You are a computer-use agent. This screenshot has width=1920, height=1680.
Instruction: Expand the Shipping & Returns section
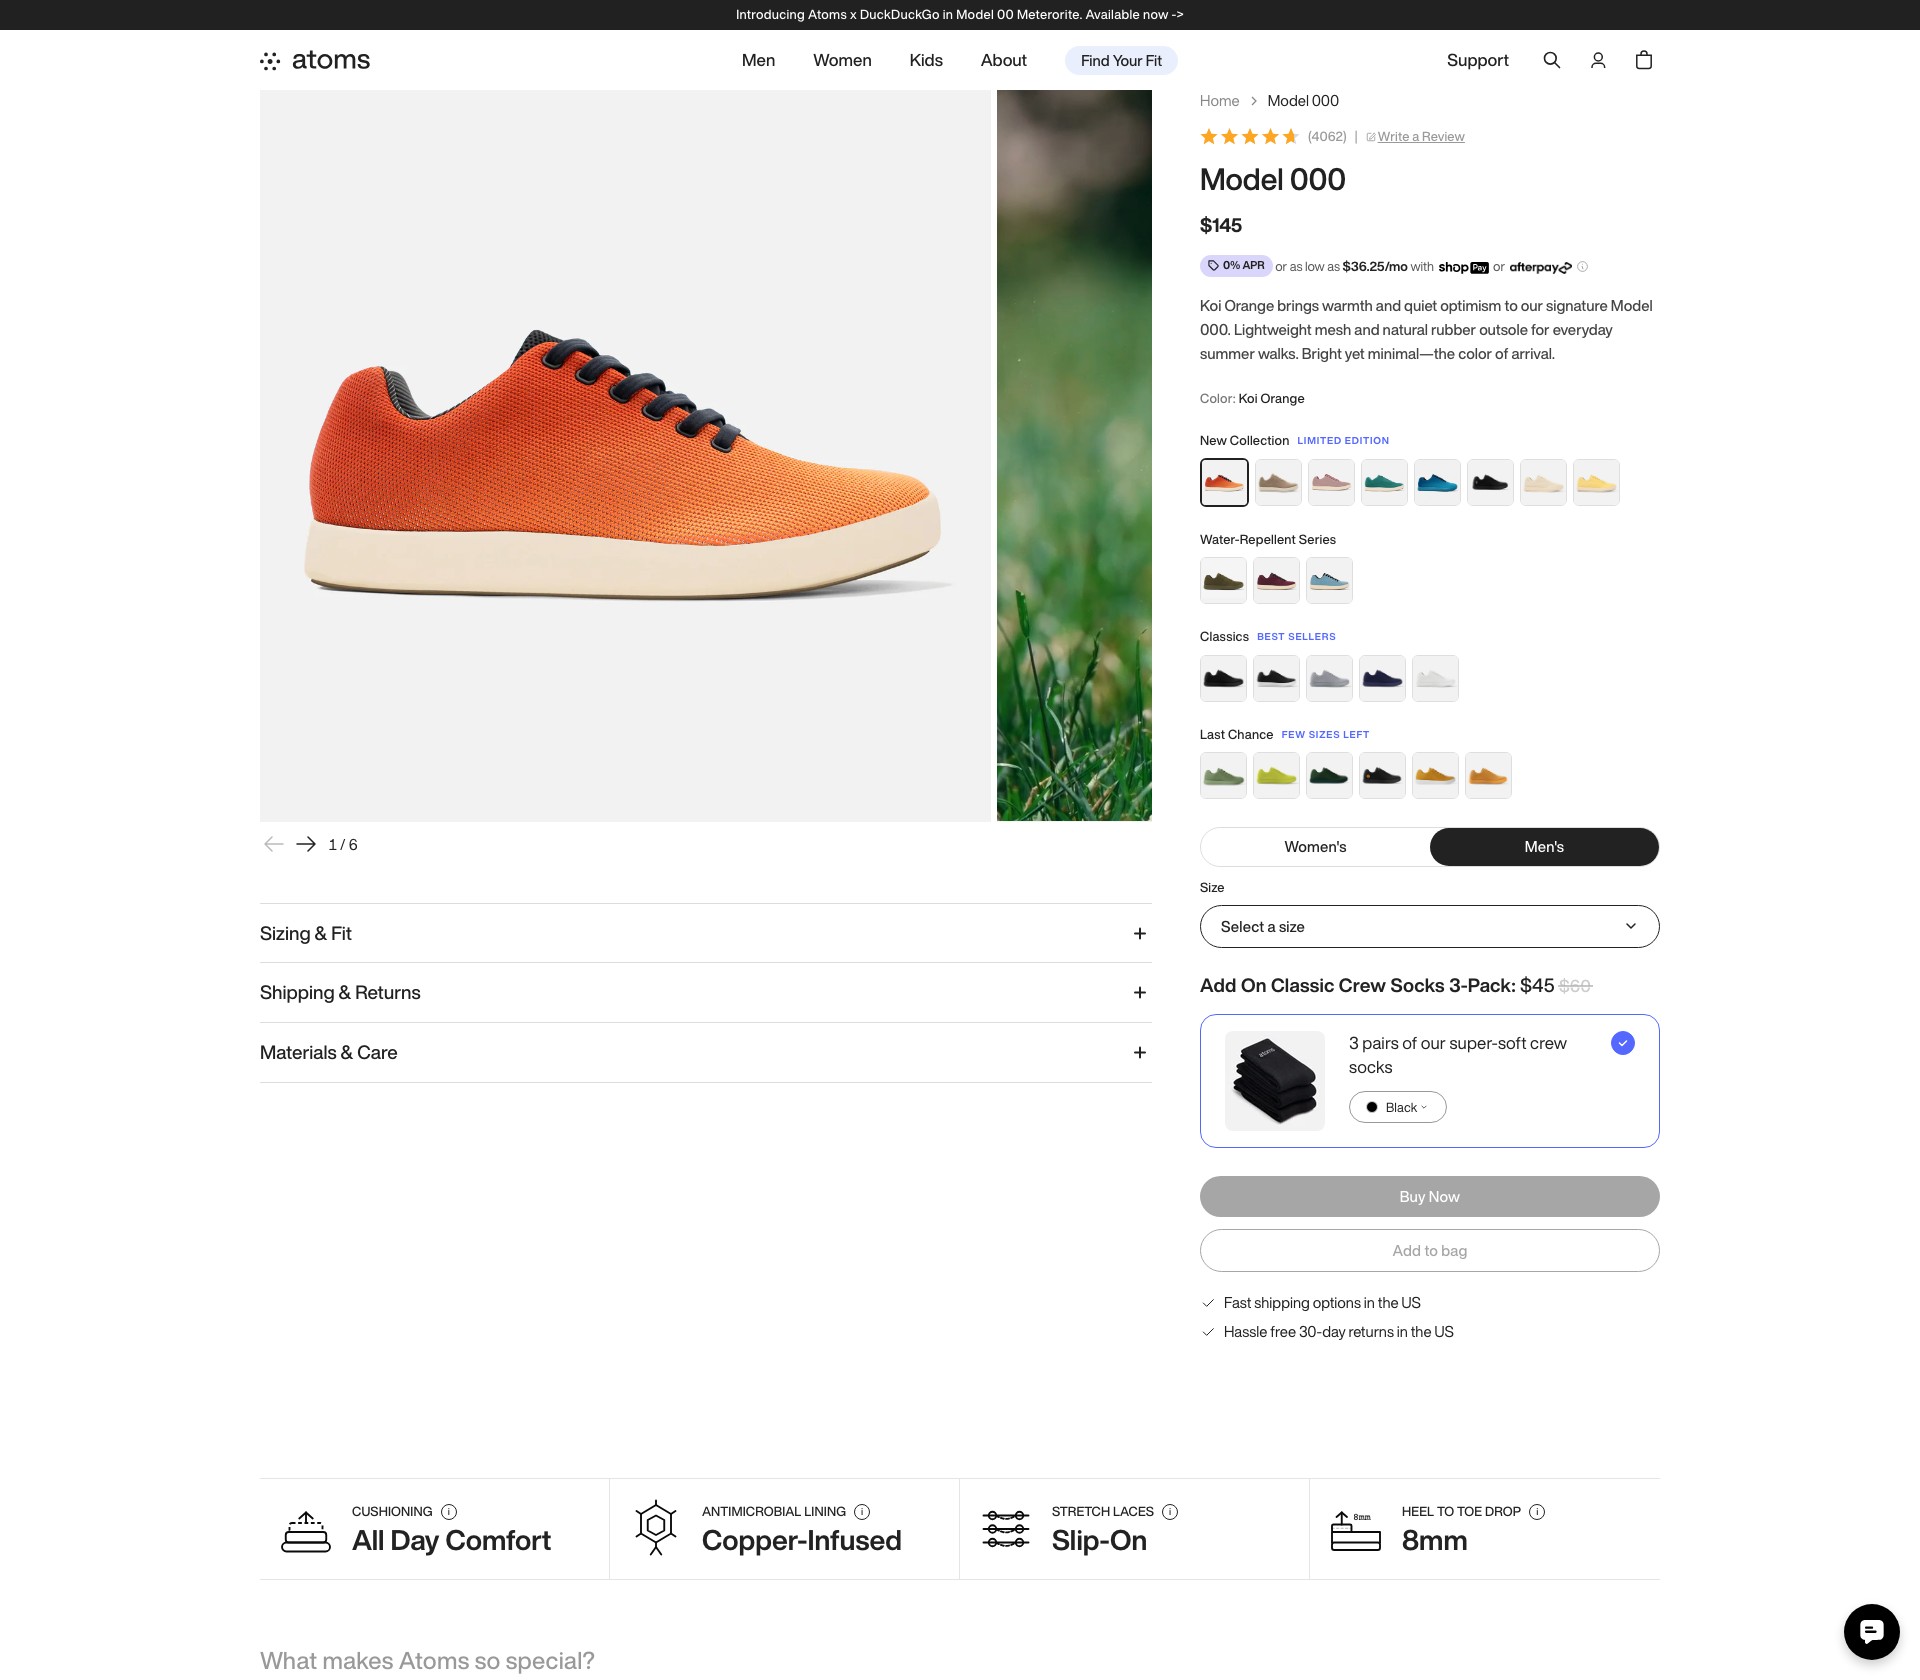(706, 992)
